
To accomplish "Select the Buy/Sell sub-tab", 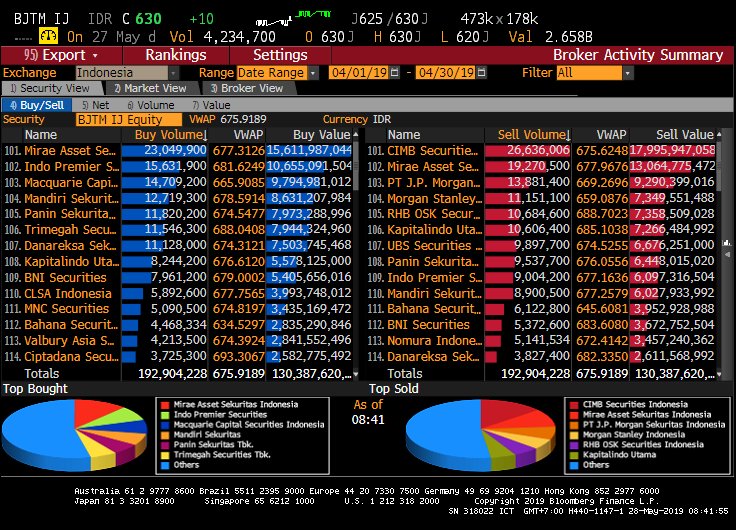I will (37, 105).
